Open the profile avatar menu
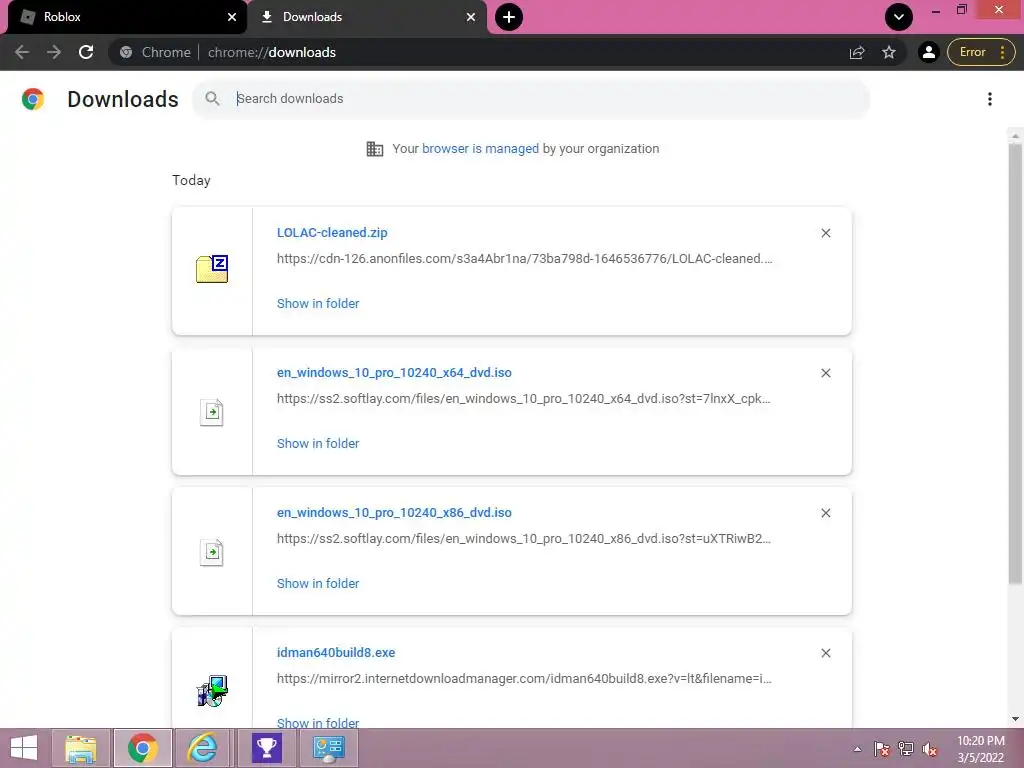The width and height of the screenshot is (1024, 768). 929,52
